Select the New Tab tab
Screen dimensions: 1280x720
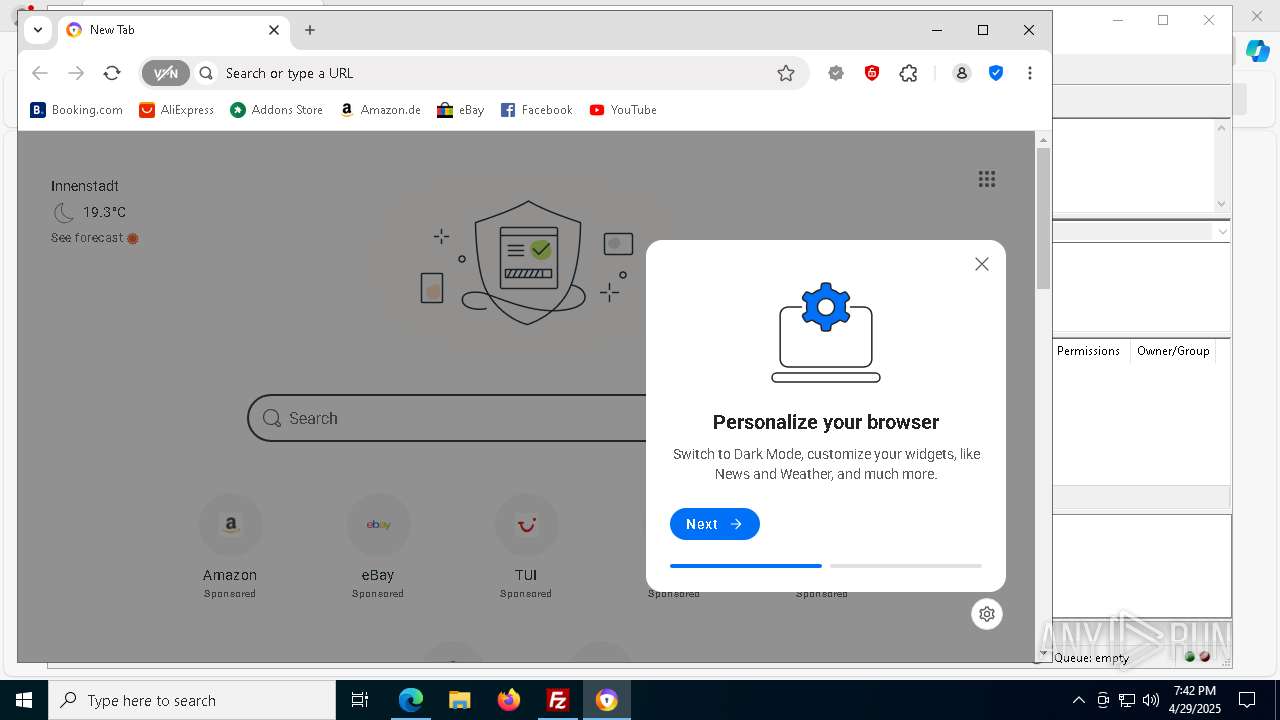174,30
